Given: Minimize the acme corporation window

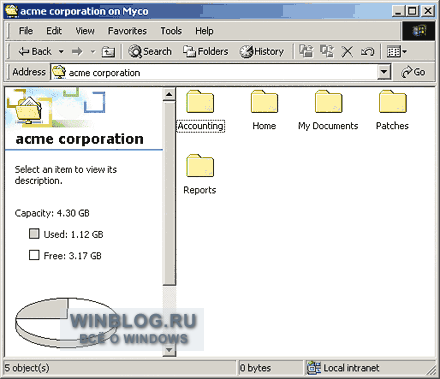Looking at the screenshot, I should click(399, 11).
